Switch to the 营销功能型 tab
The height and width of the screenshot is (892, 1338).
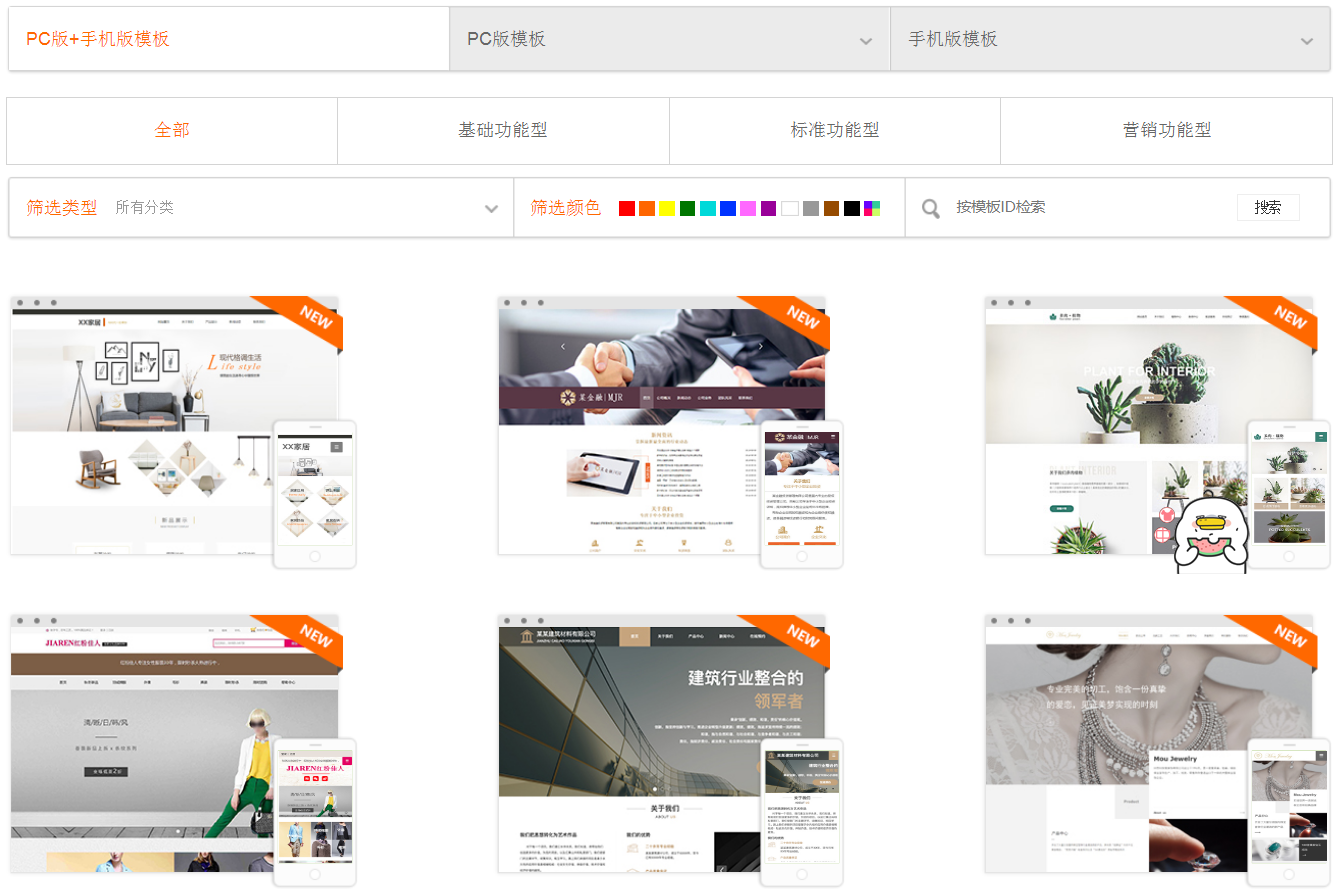click(1166, 130)
